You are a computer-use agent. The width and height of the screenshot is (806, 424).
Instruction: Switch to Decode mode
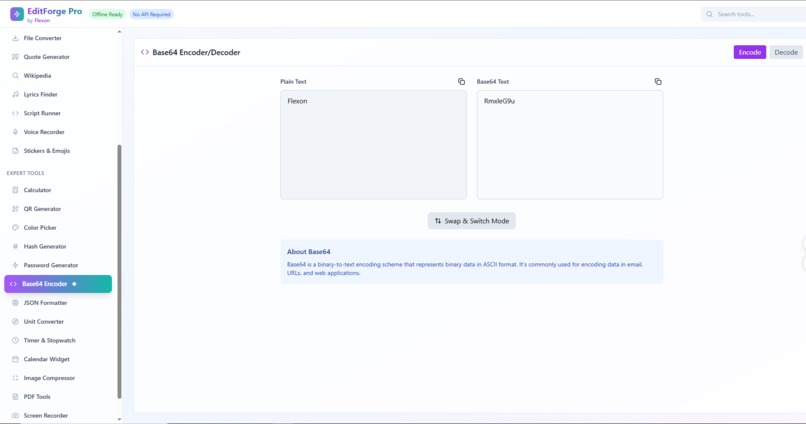pyautogui.click(x=786, y=52)
